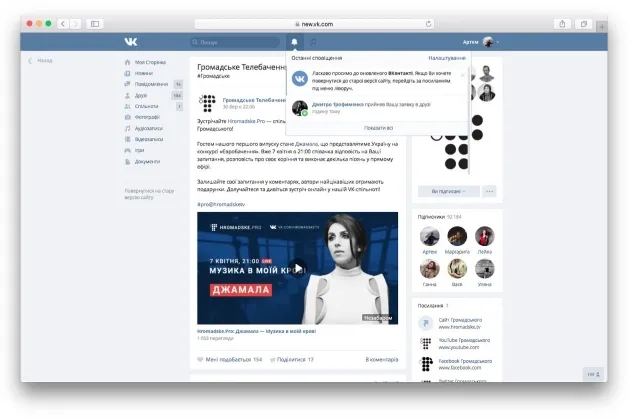Click subscriber Ганна avatar
The image size is (628, 420).
click(429, 269)
